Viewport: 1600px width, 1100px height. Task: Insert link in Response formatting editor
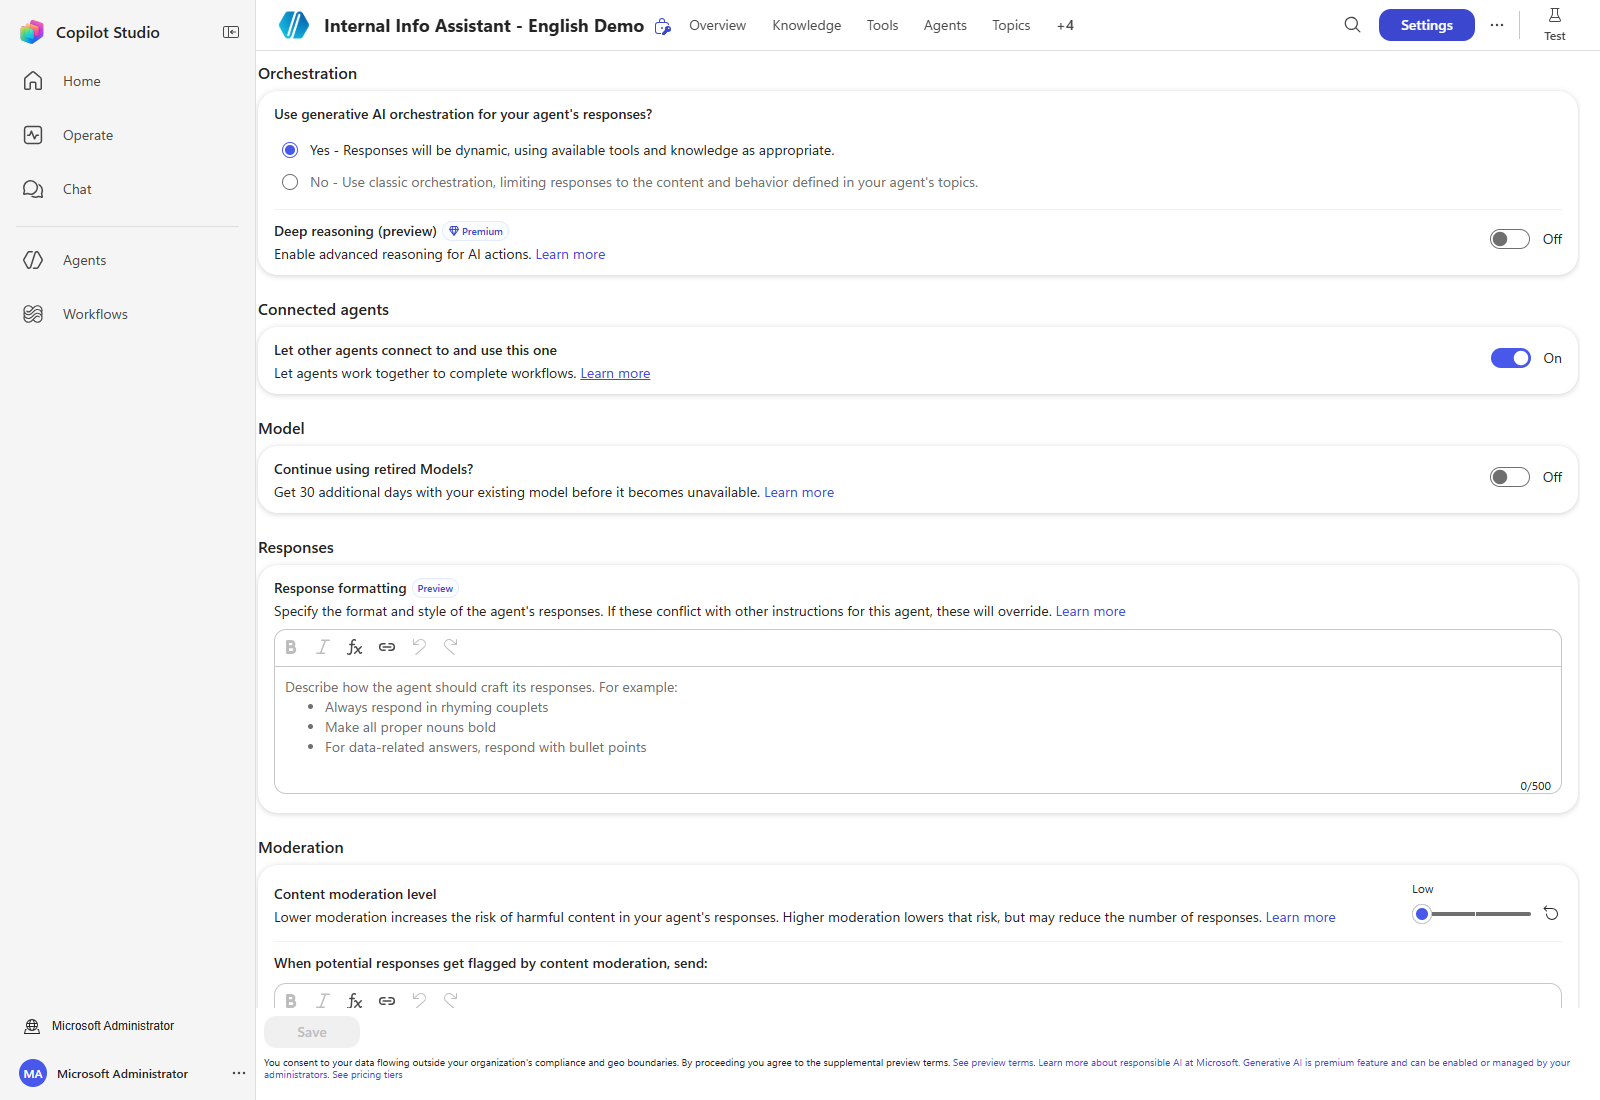click(387, 647)
